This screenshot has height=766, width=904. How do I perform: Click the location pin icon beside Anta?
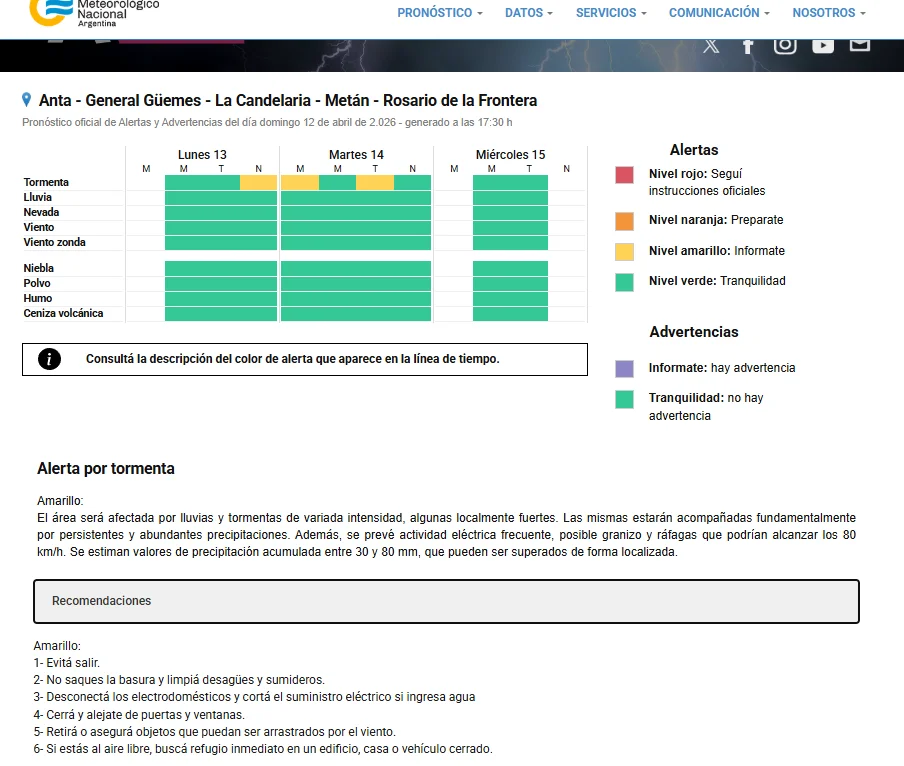26,100
